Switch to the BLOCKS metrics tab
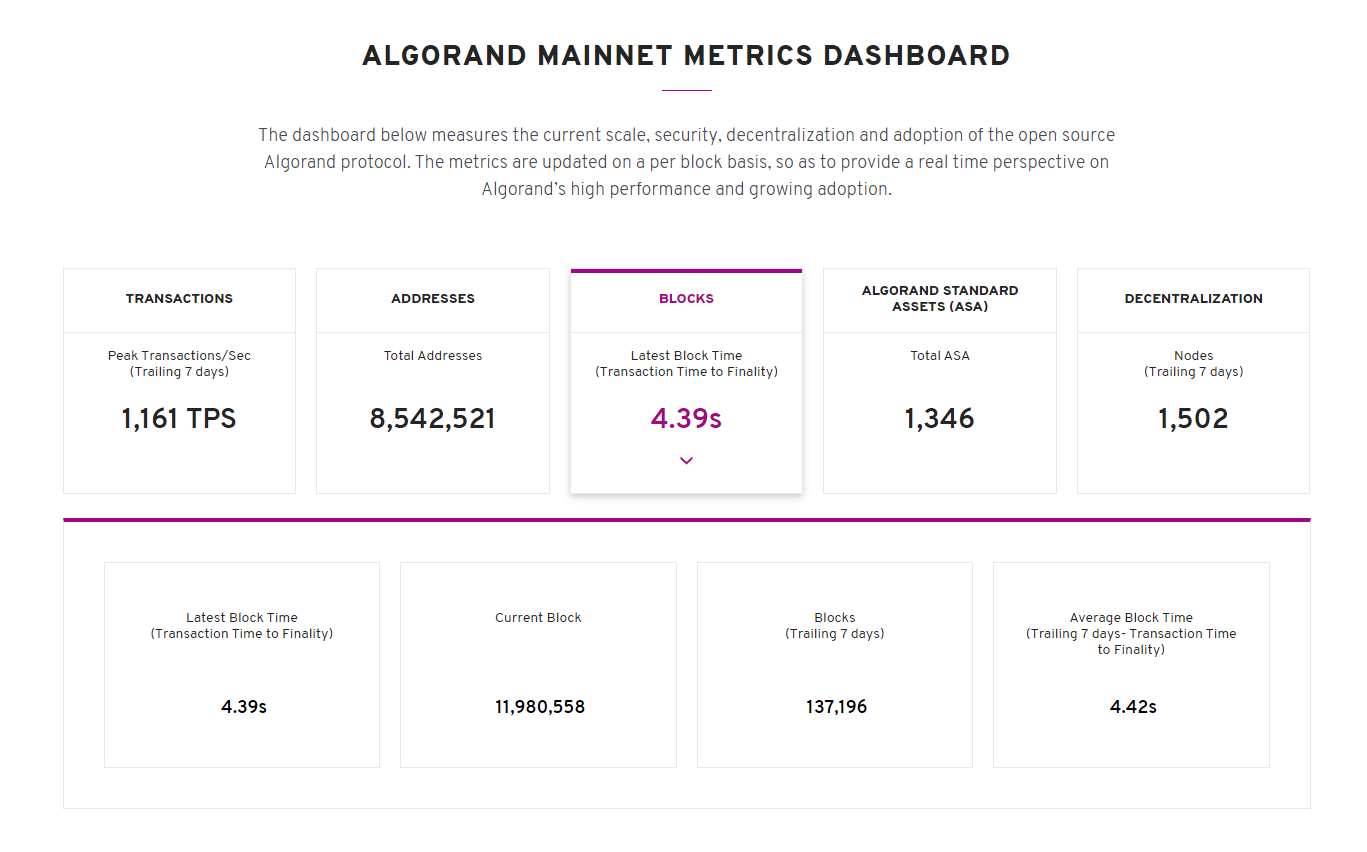 pyautogui.click(x=686, y=298)
